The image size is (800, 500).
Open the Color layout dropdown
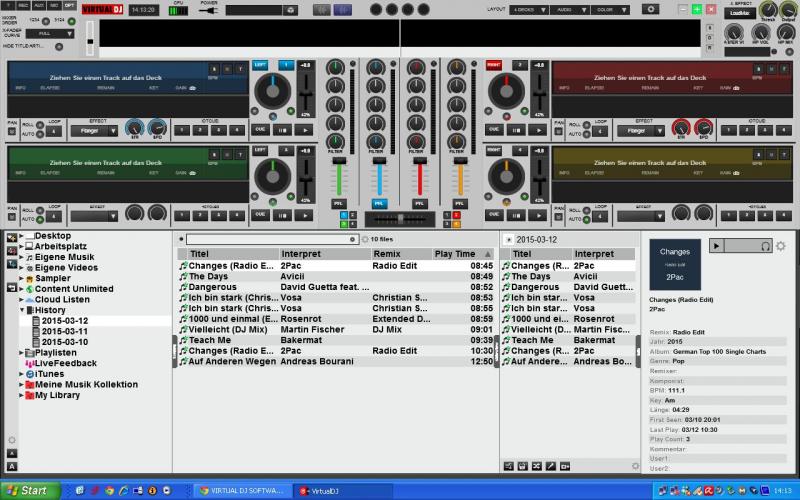click(610, 10)
